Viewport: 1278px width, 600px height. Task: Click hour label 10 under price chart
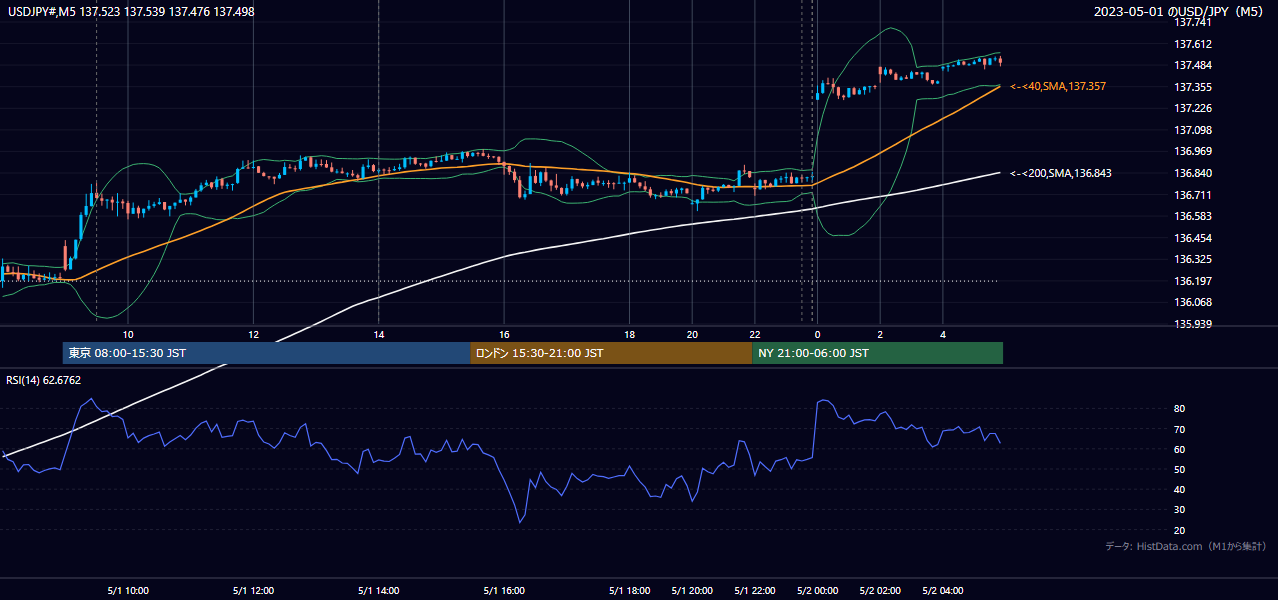click(x=128, y=334)
